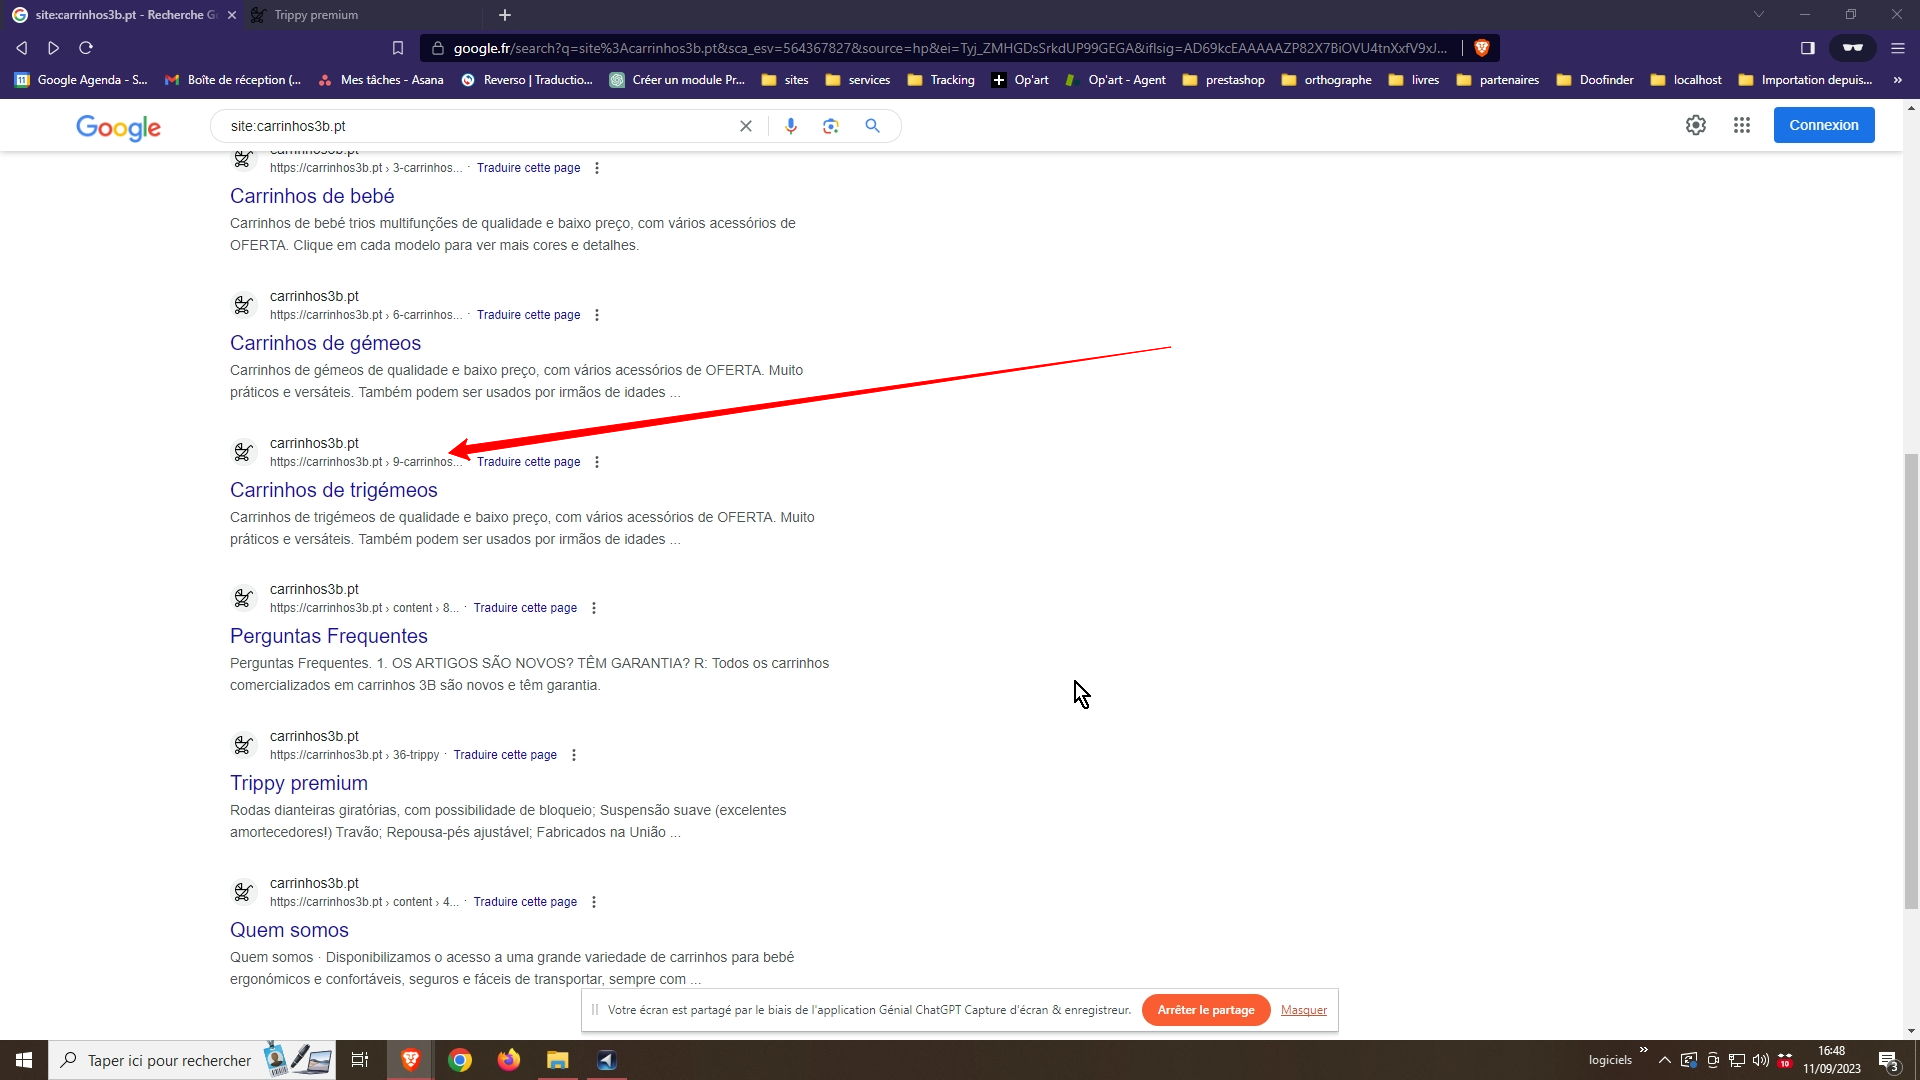Open Google Lens image search
Viewport: 1920px width, 1080px height.
click(830, 126)
